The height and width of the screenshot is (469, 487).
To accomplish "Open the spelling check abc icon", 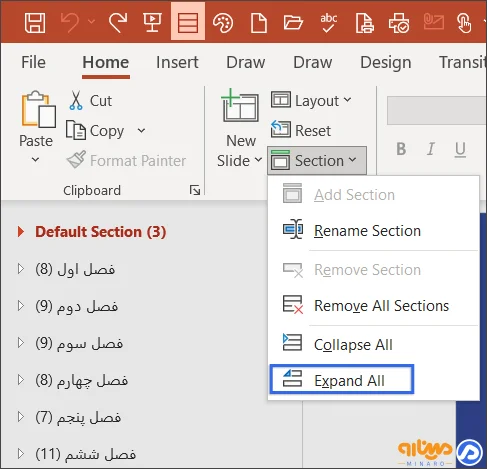I will [328, 23].
